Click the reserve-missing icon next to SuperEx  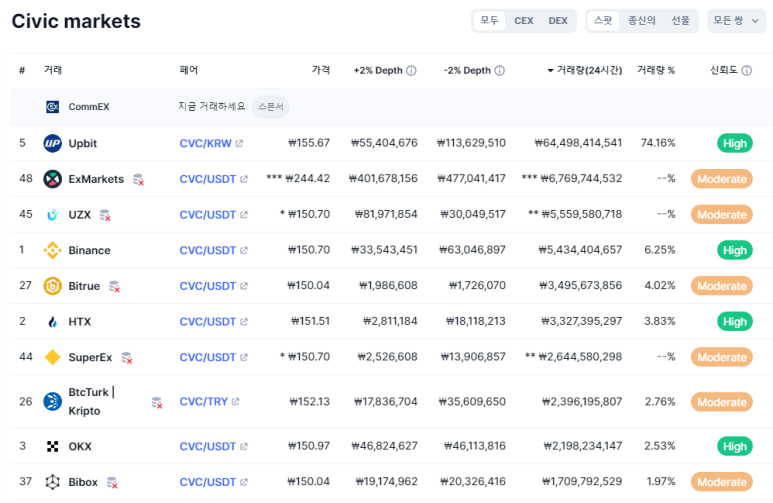point(127,358)
